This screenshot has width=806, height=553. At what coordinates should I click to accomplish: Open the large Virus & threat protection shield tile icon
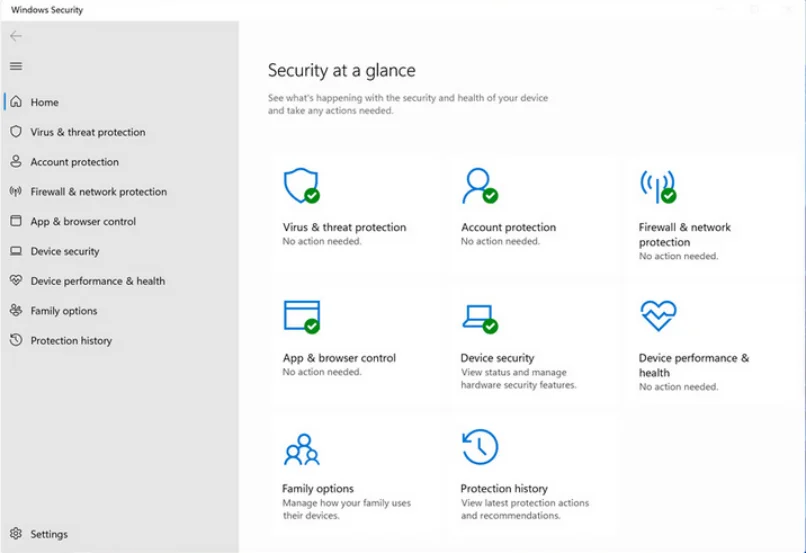302,186
